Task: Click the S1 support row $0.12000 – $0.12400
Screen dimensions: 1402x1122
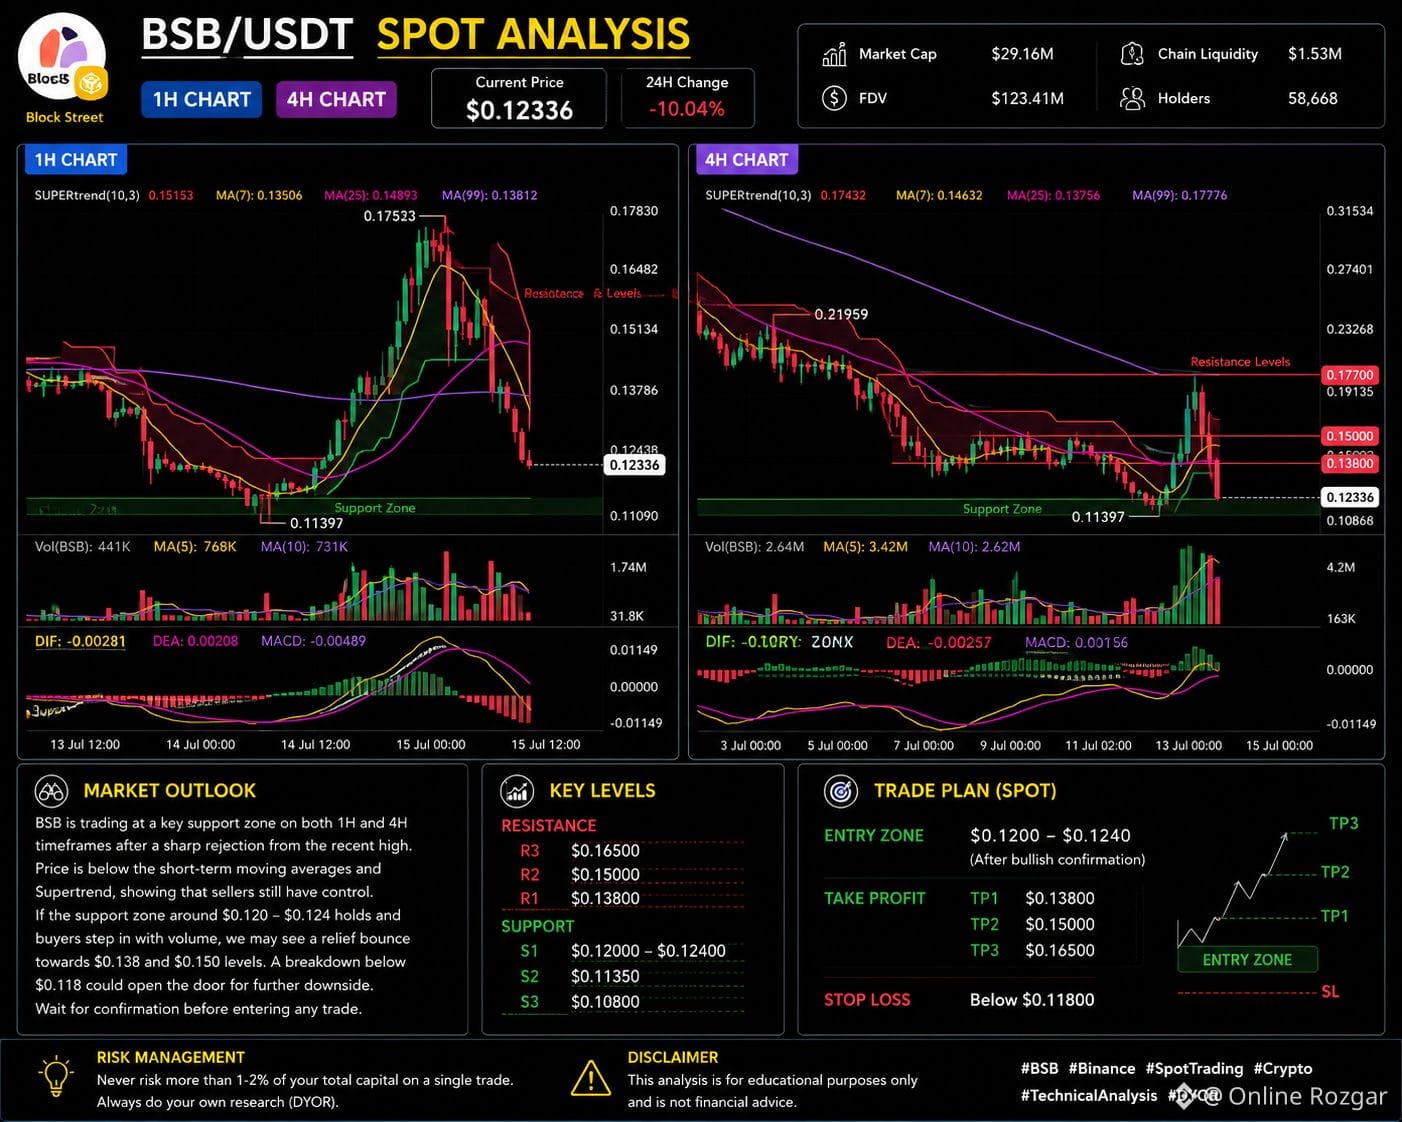Action: (x=623, y=950)
